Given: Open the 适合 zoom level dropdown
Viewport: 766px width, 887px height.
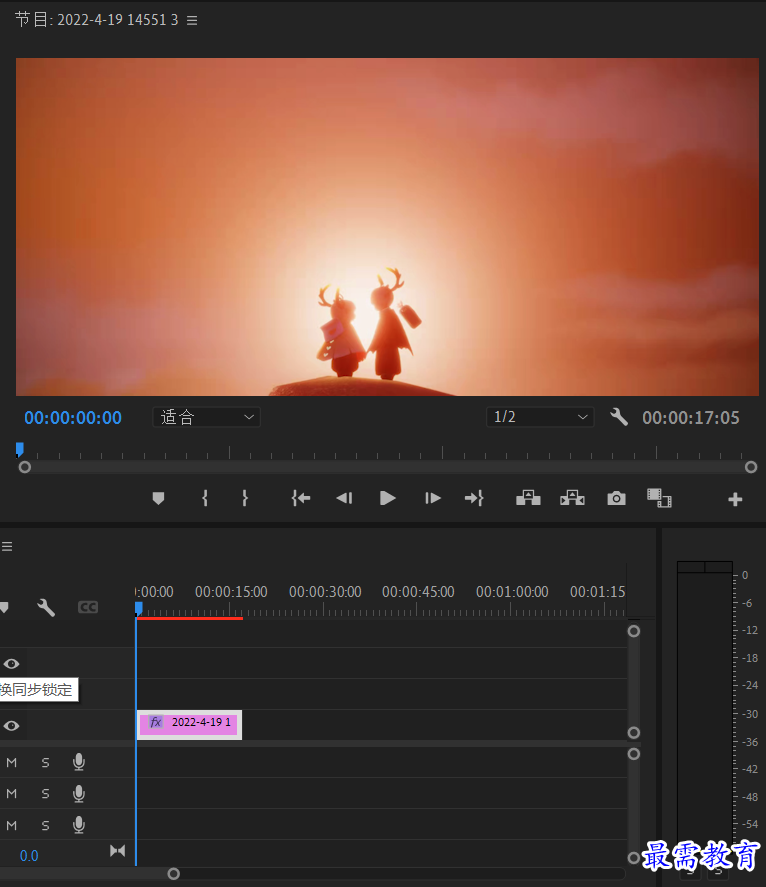Looking at the screenshot, I should click(206, 417).
